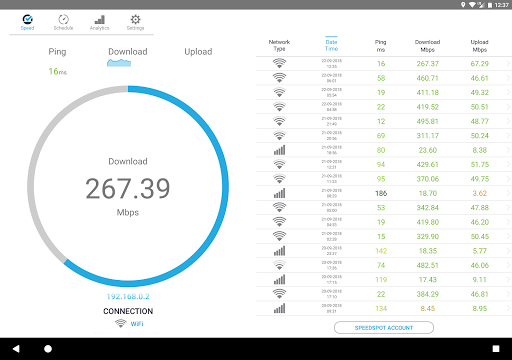Tap the download graph thumbnail under Download
The width and height of the screenshot is (512, 360).
pos(119,63)
